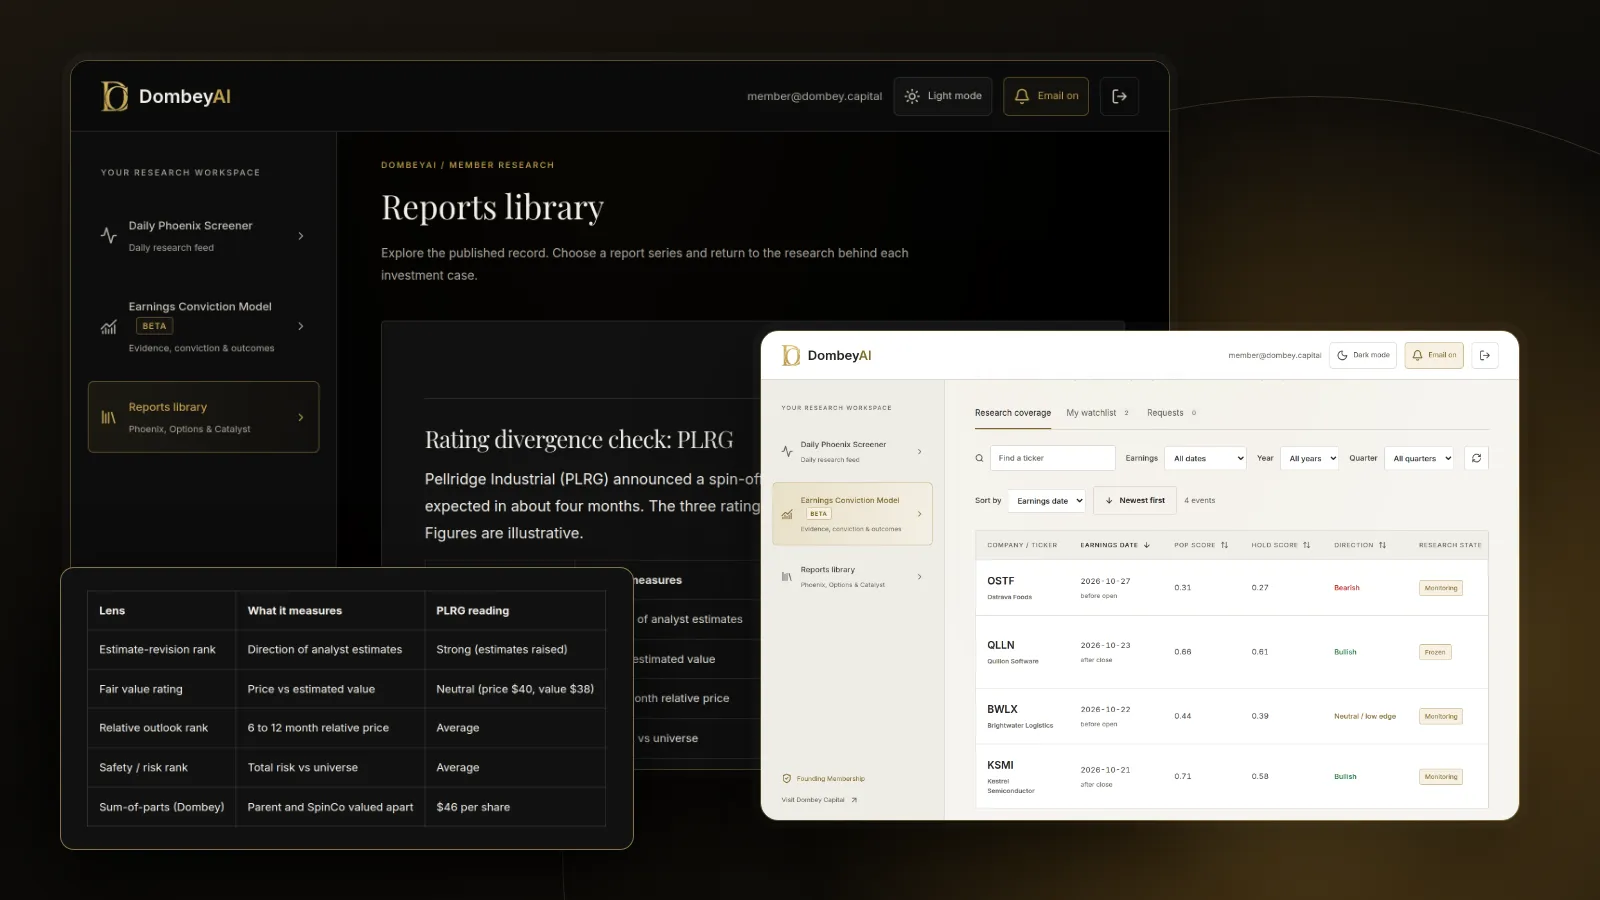The width and height of the screenshot is (1600, 900).
Task: Toggle Email on notifications in the dark window
Action: (x=1046, y=96)
